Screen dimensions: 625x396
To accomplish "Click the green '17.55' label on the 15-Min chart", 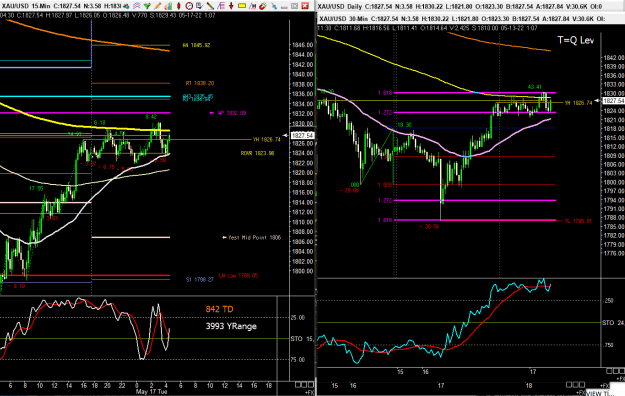I will coord(36,189).
